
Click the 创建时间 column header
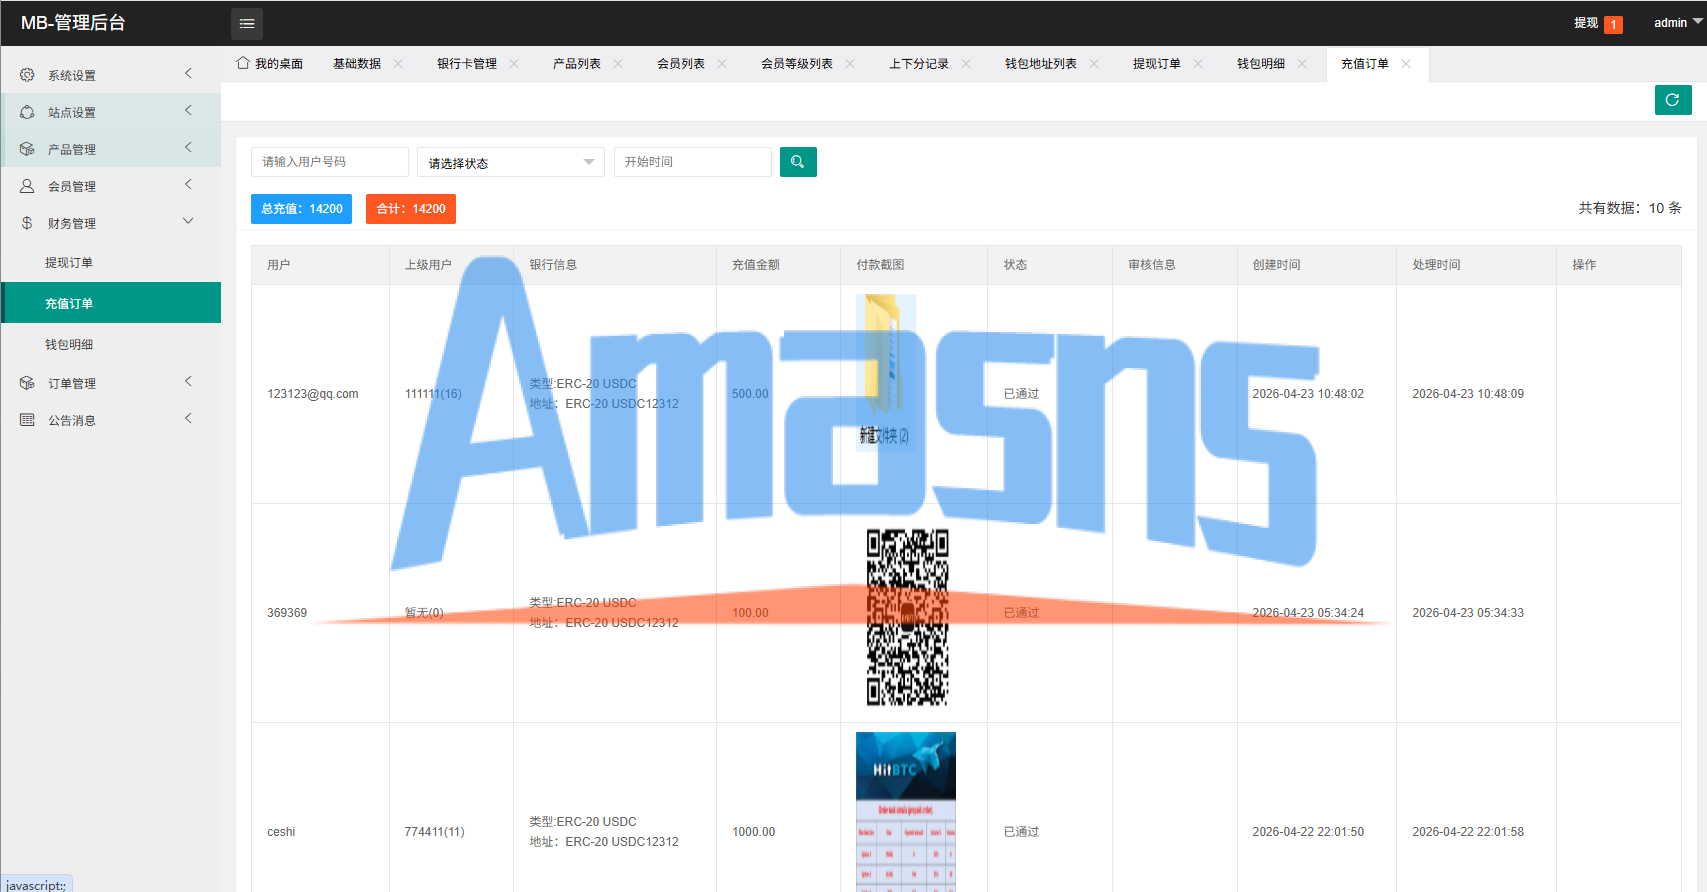point(1276,265)
